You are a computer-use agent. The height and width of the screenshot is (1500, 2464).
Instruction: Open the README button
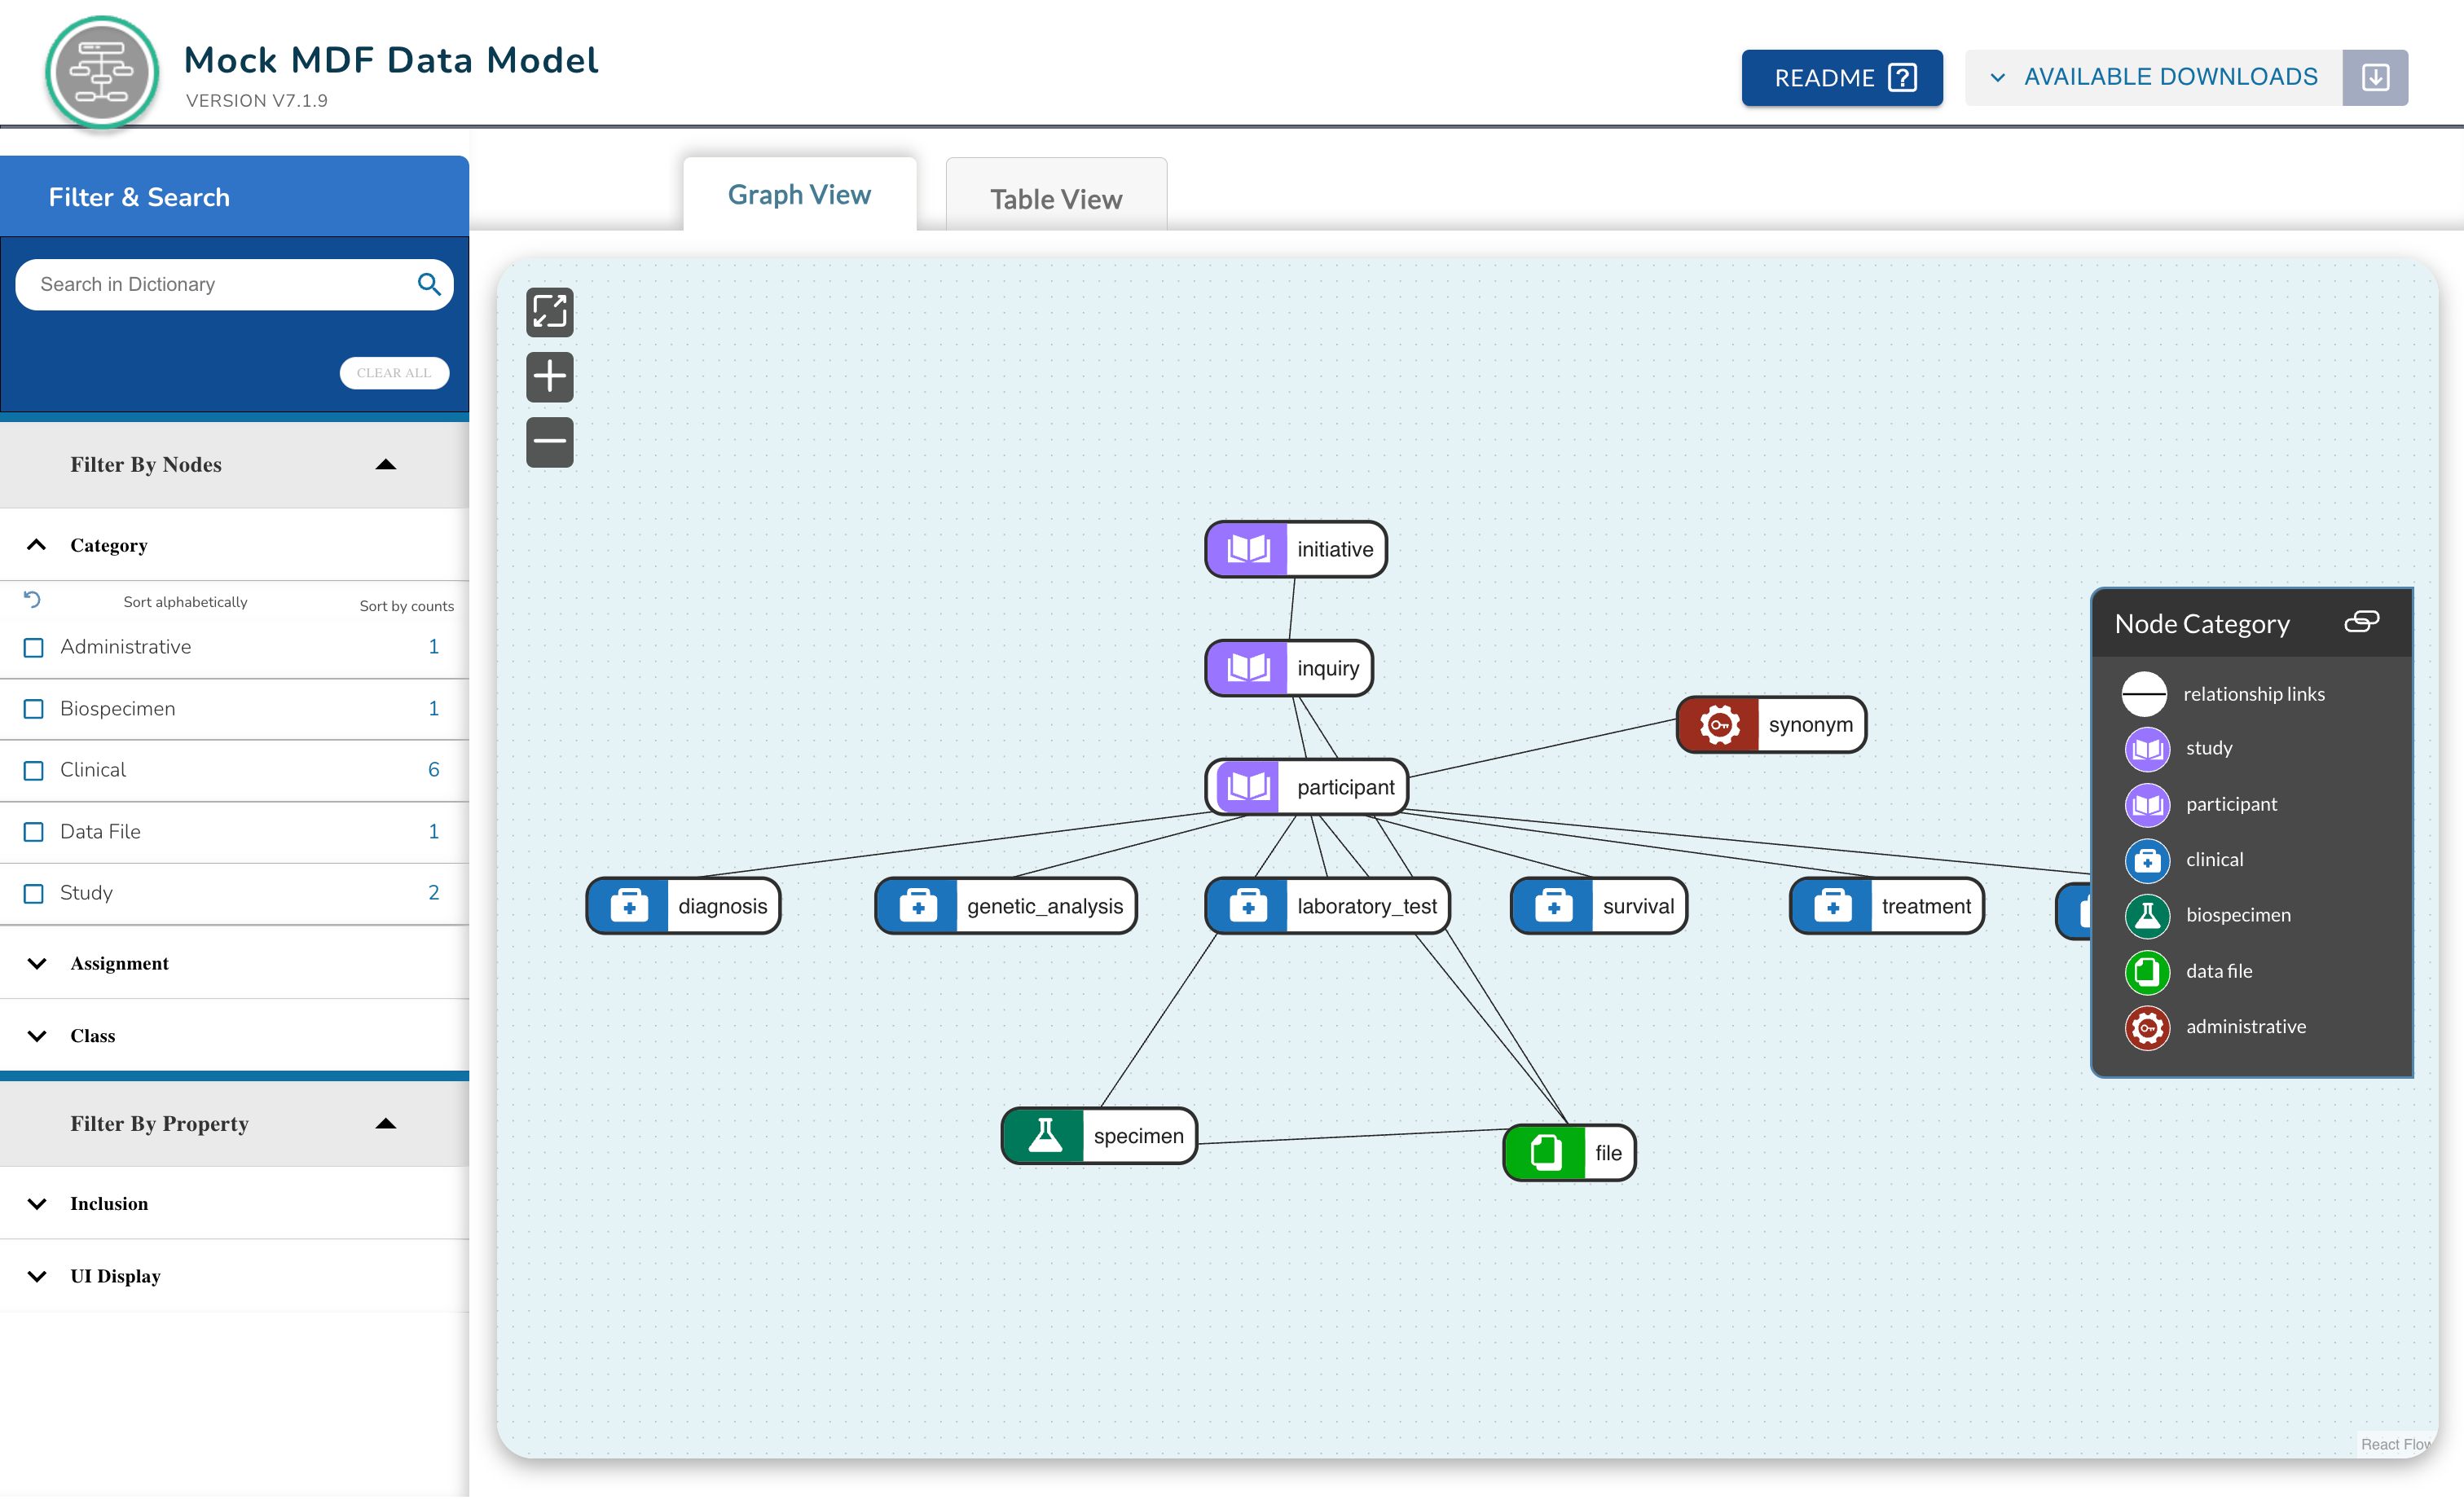[x=1841, y=77]
